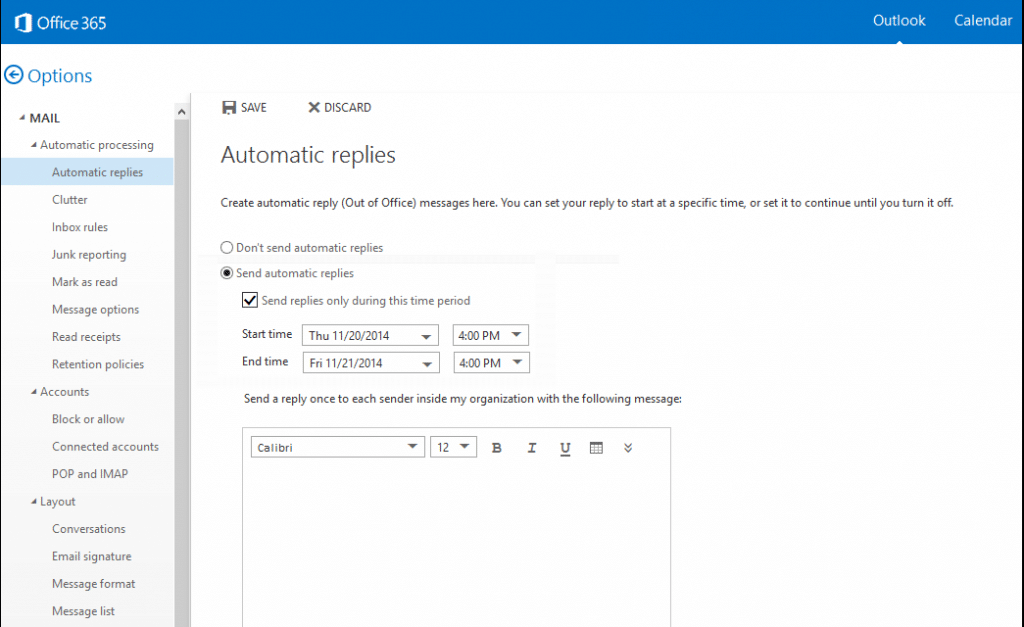
Task: Select Don't send automatic replies option
Action: pos(227,247)
